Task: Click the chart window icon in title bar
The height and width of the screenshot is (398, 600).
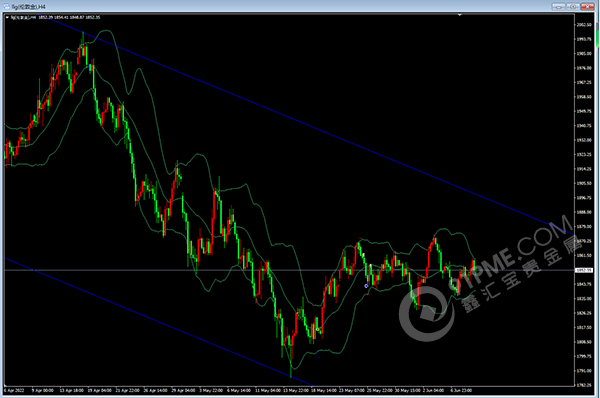Action: point(7,7)
